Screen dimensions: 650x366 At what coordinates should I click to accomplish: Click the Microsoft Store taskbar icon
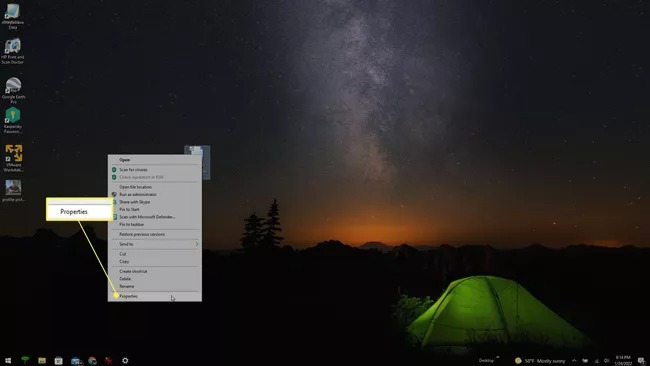coord(58,361)
